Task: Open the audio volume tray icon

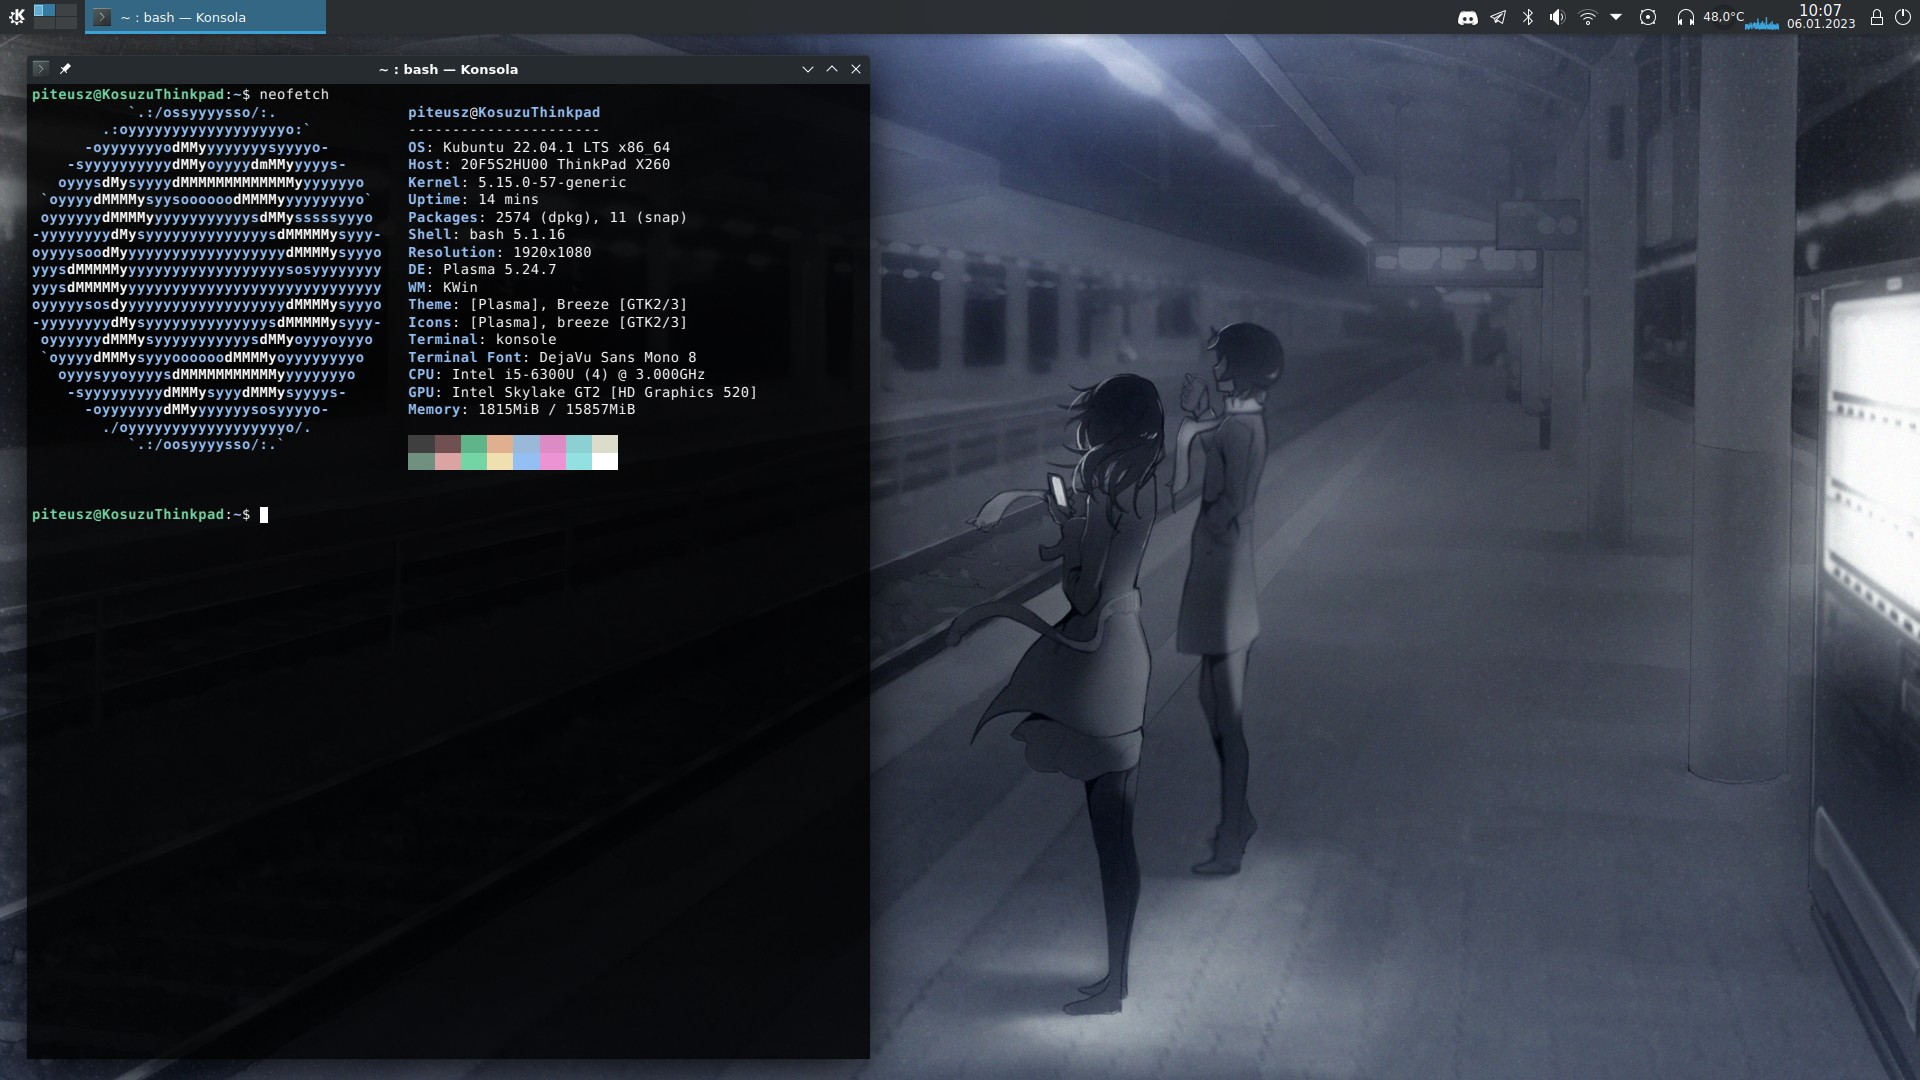Action: coord(1557,17)
